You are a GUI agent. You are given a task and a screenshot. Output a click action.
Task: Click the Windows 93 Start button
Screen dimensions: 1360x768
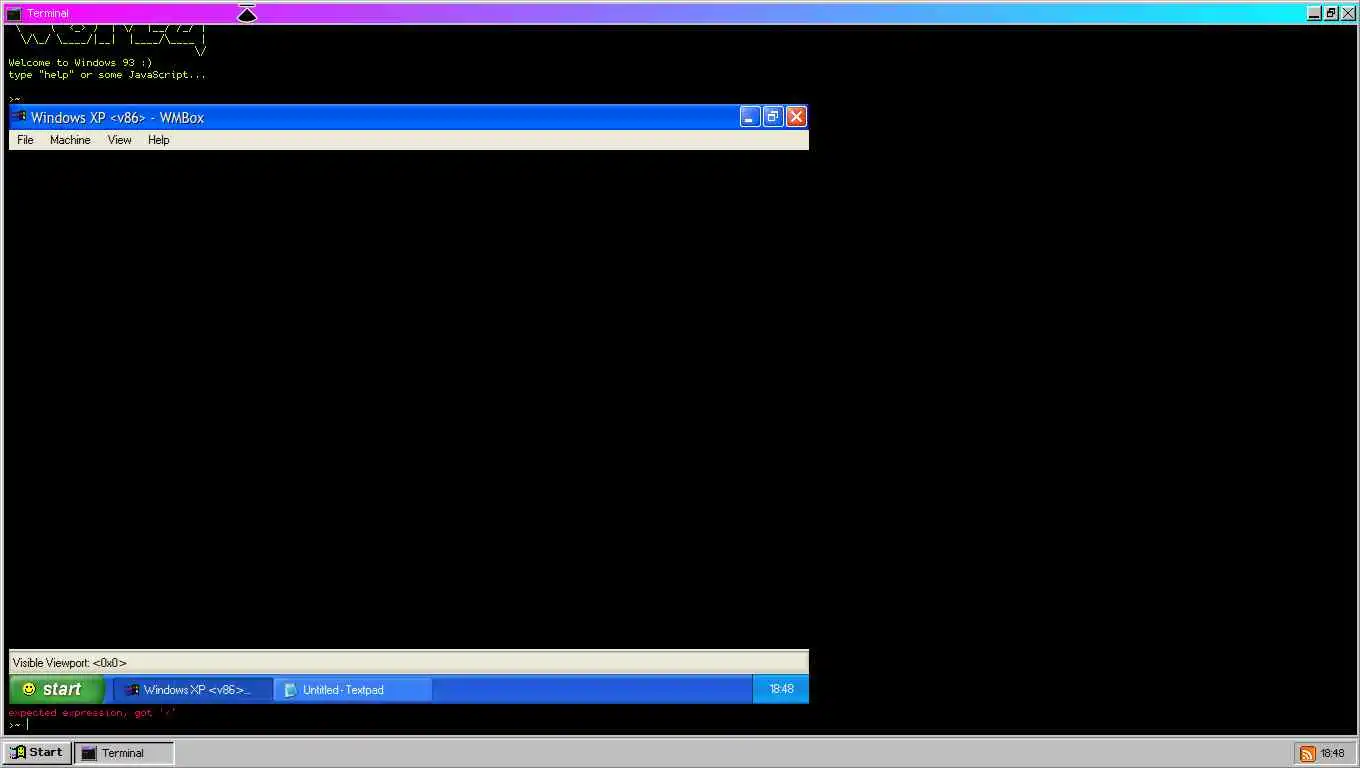click(x=37, y=753)
